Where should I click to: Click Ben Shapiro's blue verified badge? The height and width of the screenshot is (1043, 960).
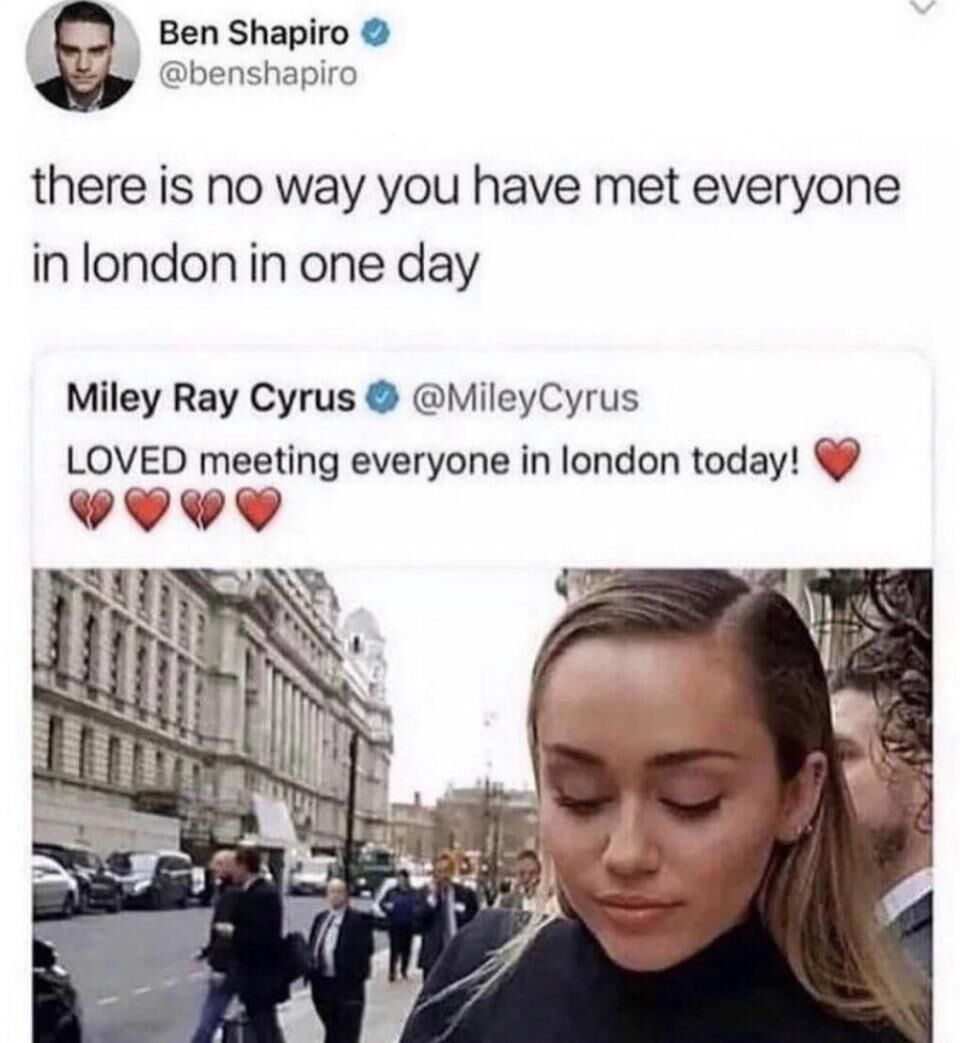click(x=375, y=33)
